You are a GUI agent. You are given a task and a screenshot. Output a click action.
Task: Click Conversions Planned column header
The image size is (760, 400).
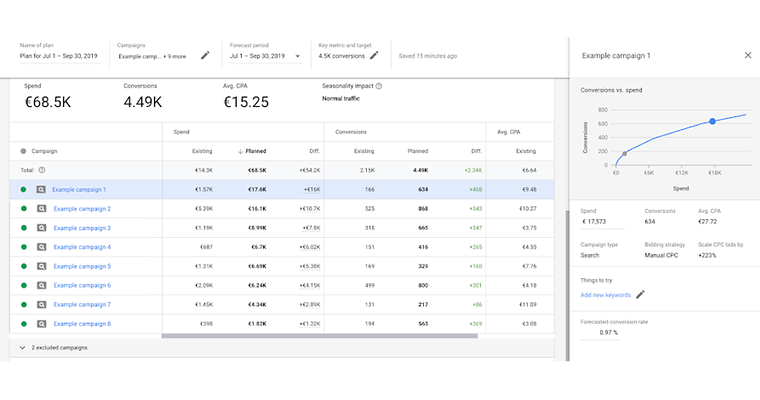pyautogui.click(x=418, y=151)
